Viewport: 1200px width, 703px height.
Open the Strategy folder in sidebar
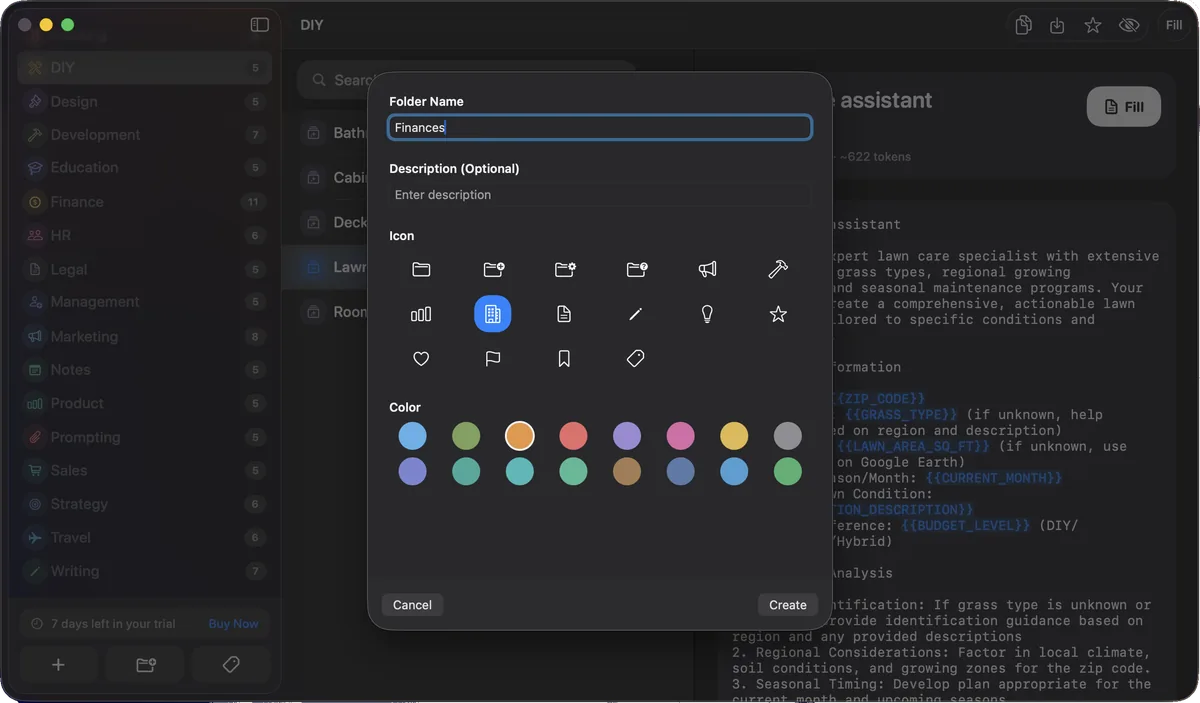tap(145, 505)
